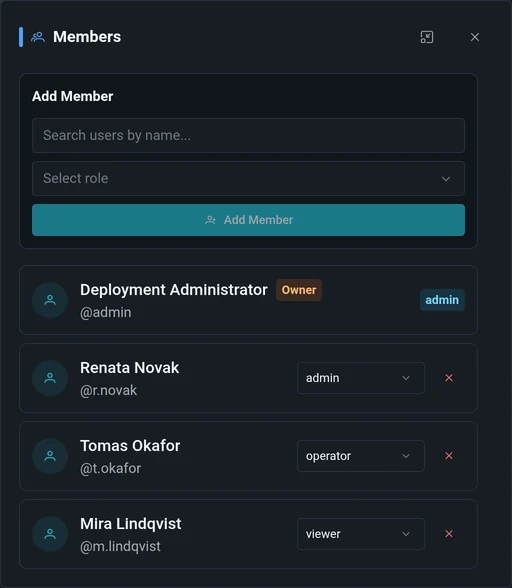
Task: Change Renata Novak's admin role dropdown
Action: tap(360, 378)
